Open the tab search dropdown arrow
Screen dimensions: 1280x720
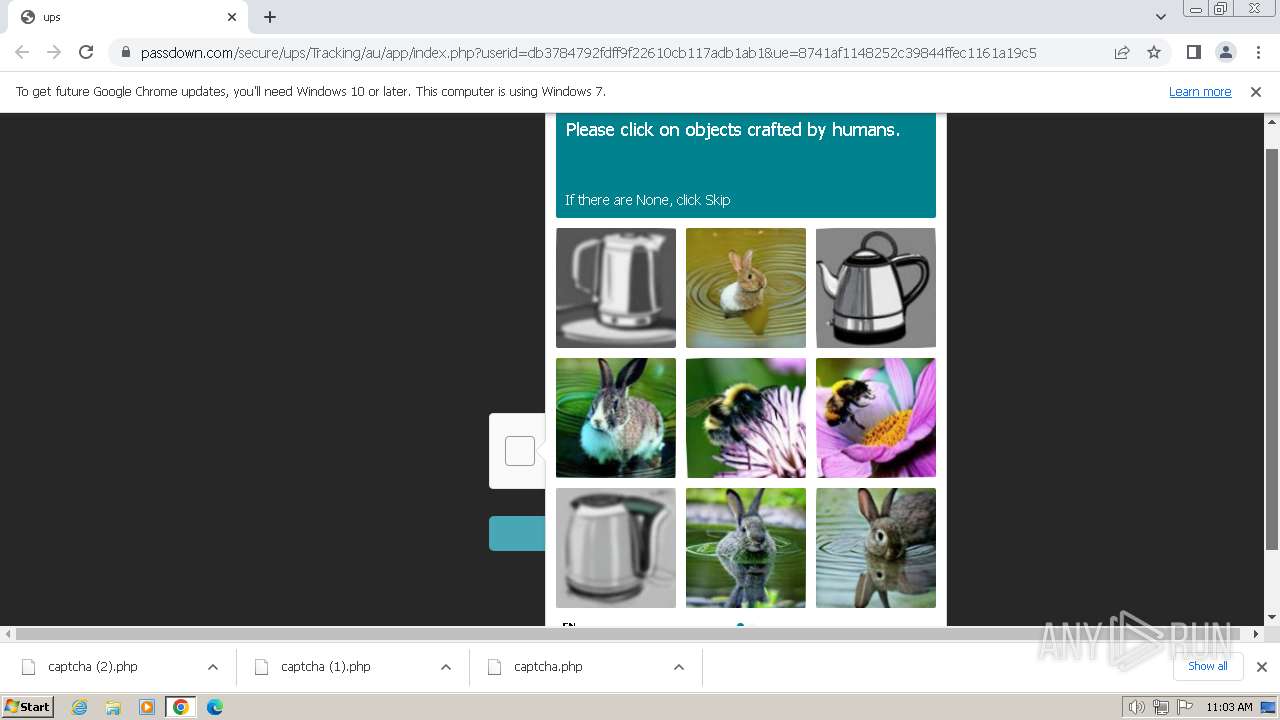(x=1160, y=17)
